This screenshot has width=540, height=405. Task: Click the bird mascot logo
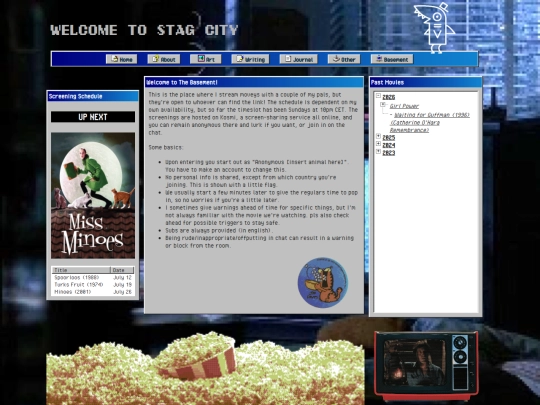click(435, 28)
